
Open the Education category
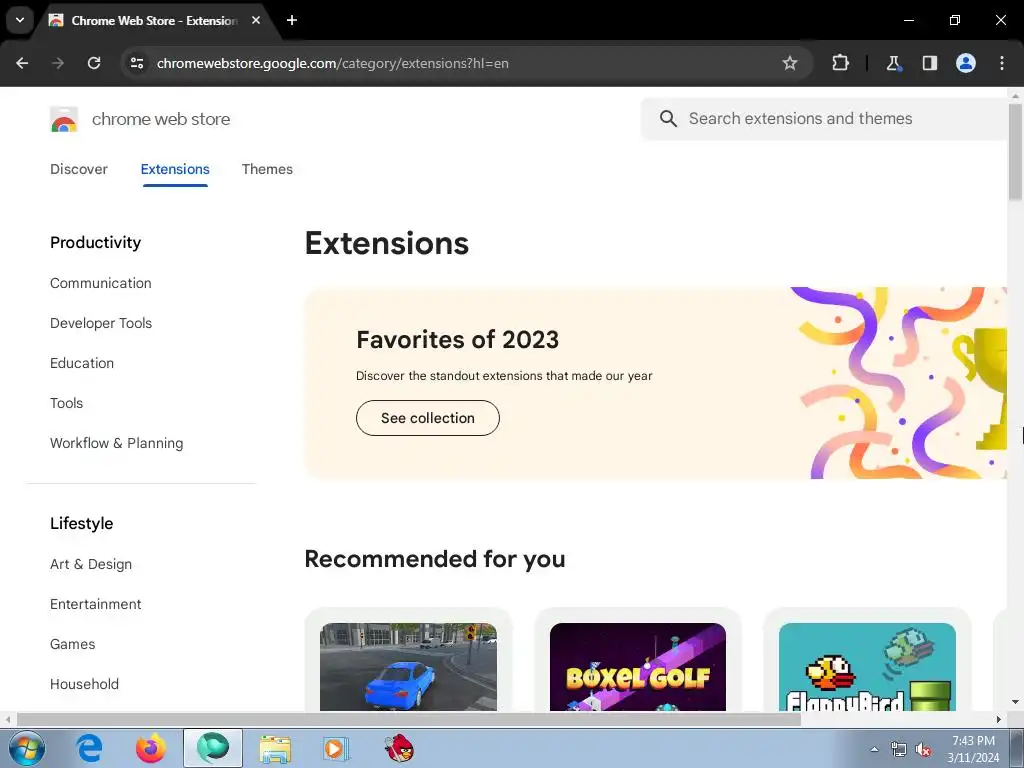click(82, 363)
